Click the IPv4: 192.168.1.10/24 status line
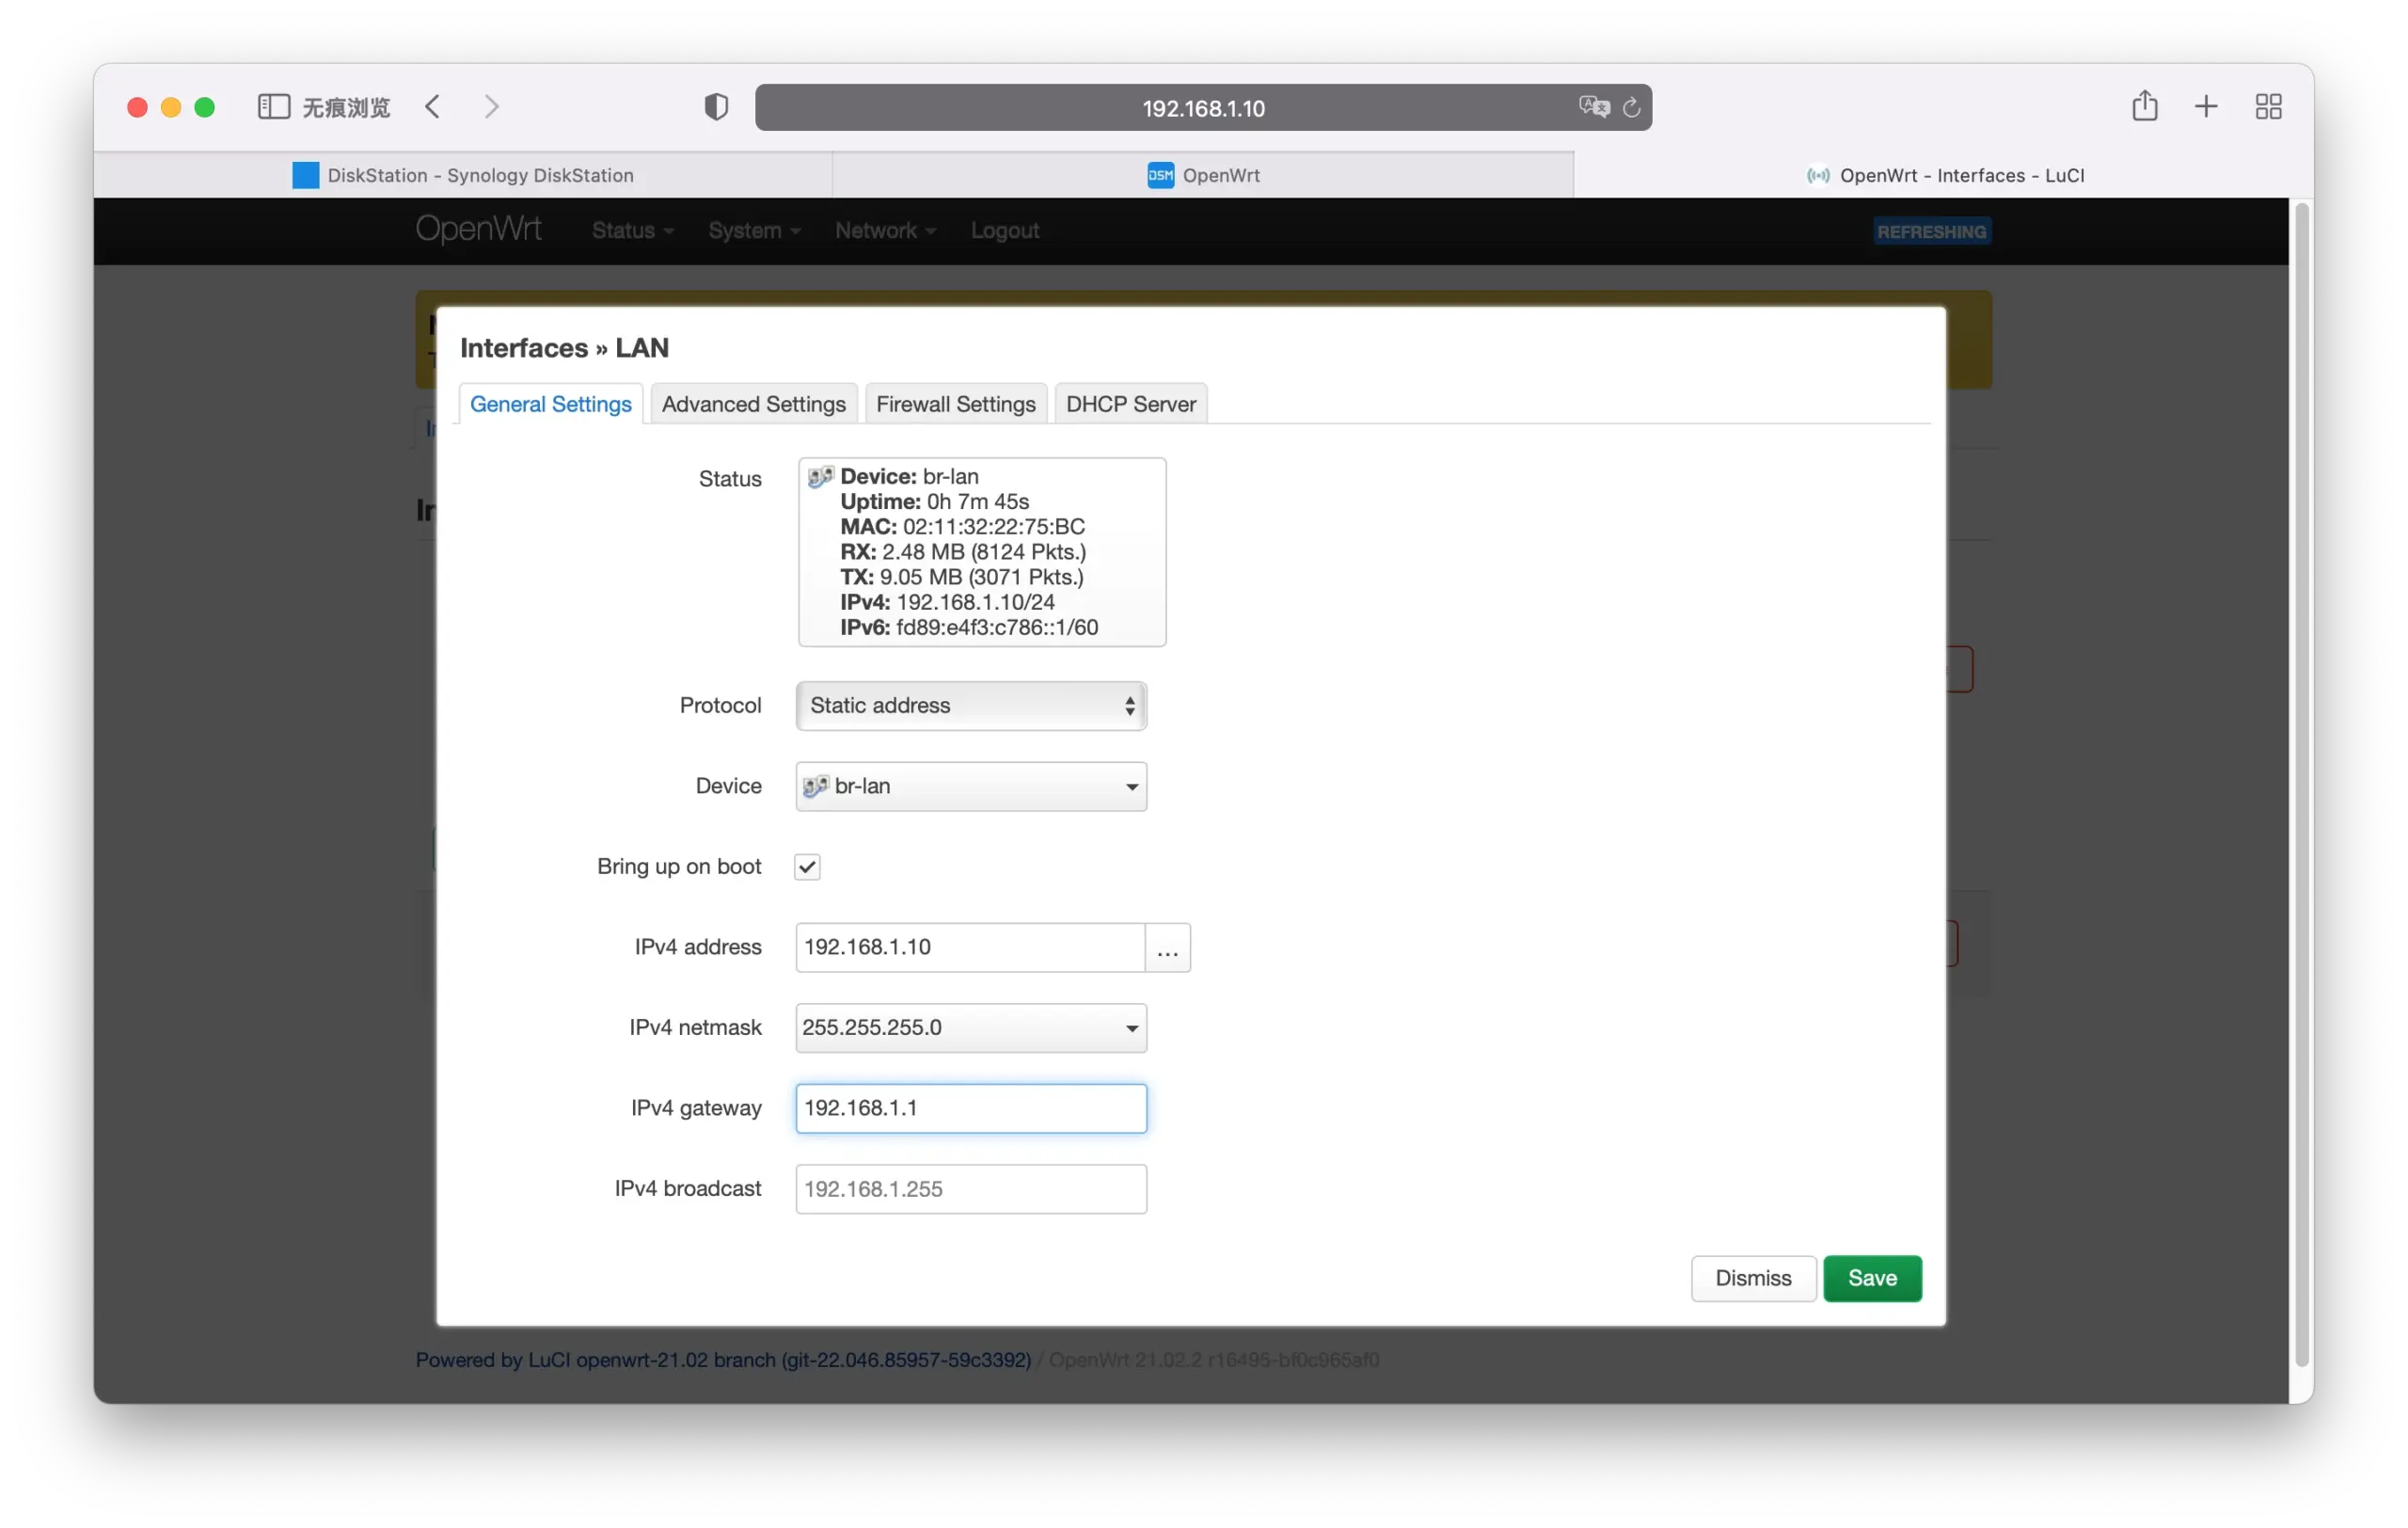Screen dimensions: 2408x1528 pyautogui.click(x=947, y=602)
